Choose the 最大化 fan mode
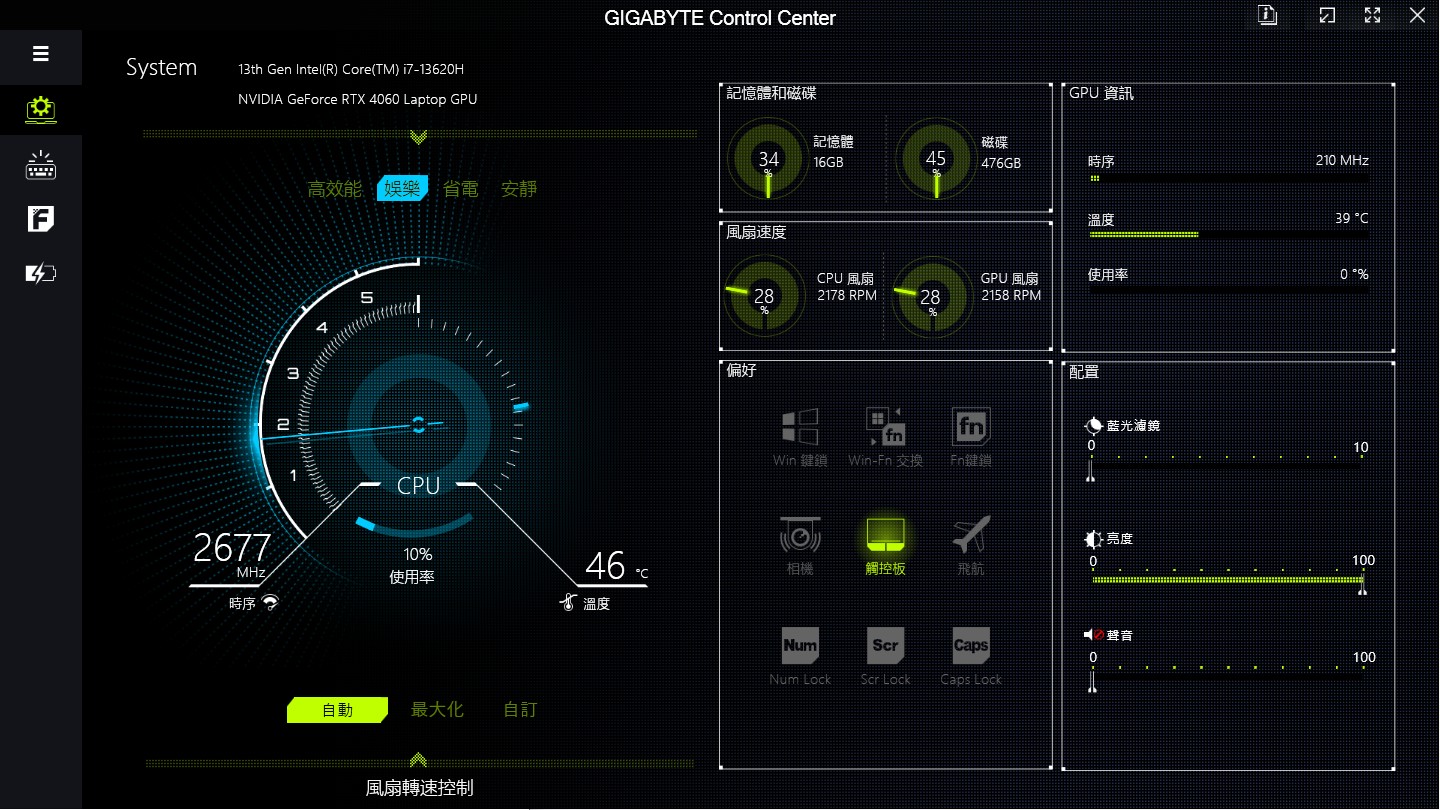The width and height of the screenshot is (1440, 810). [x=437, y=710]
